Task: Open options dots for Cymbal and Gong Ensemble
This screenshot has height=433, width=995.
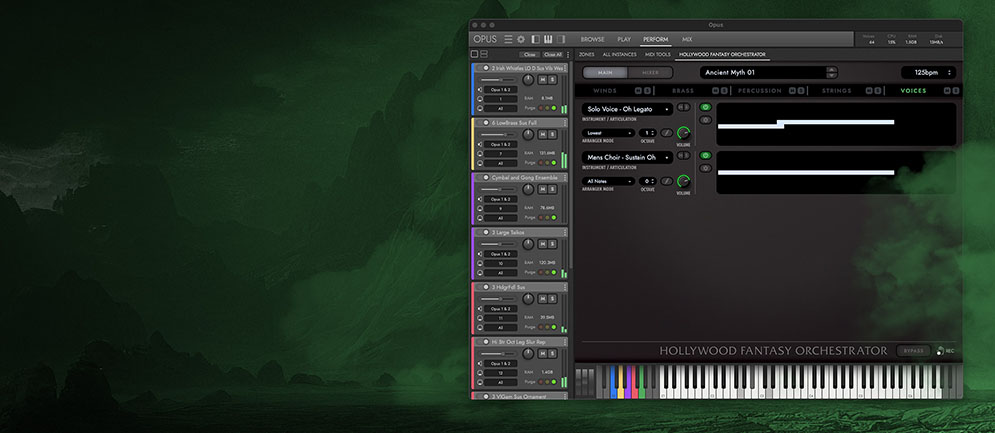Action: 565,178
